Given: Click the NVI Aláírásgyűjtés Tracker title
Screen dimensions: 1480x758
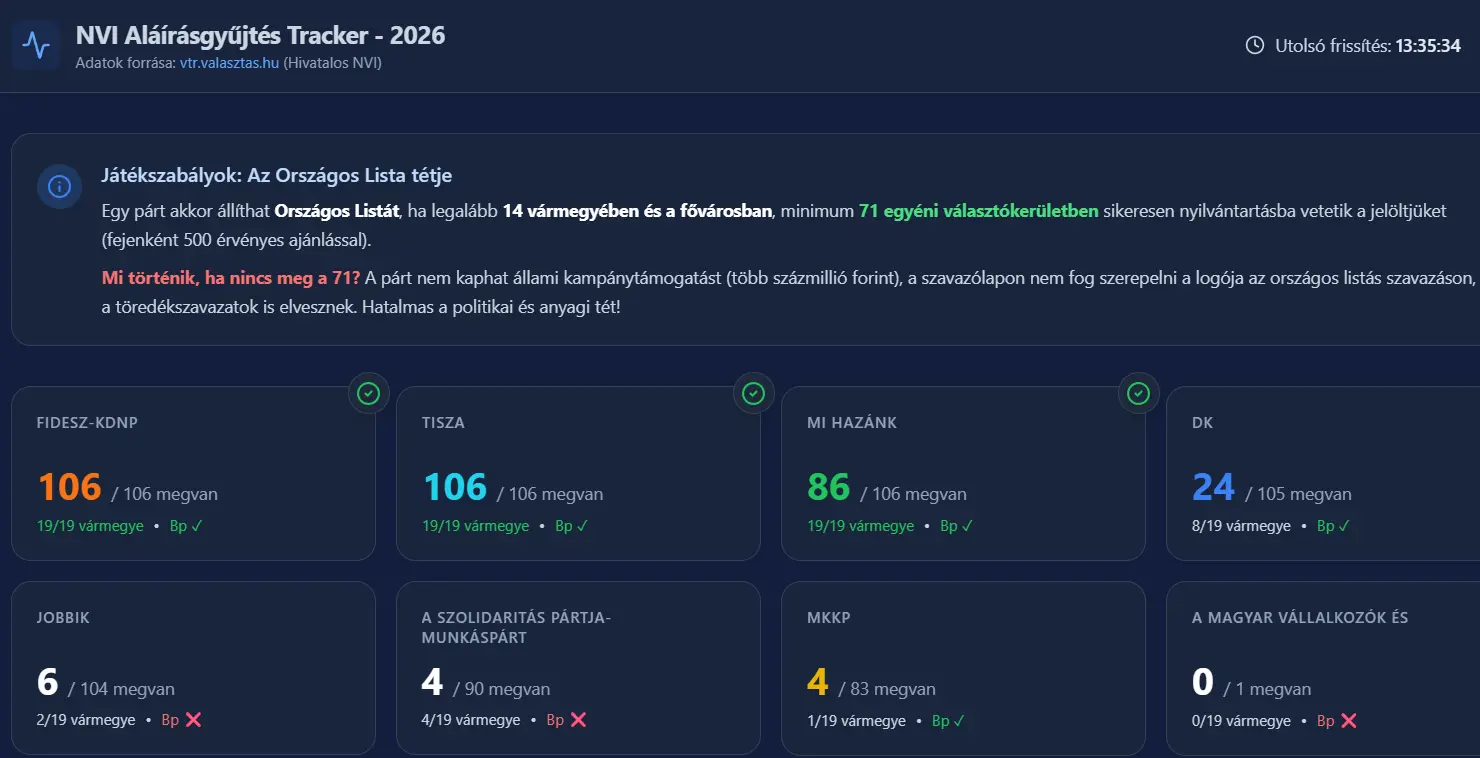Looking at the screenshot, I should click(x=260, y=36).
